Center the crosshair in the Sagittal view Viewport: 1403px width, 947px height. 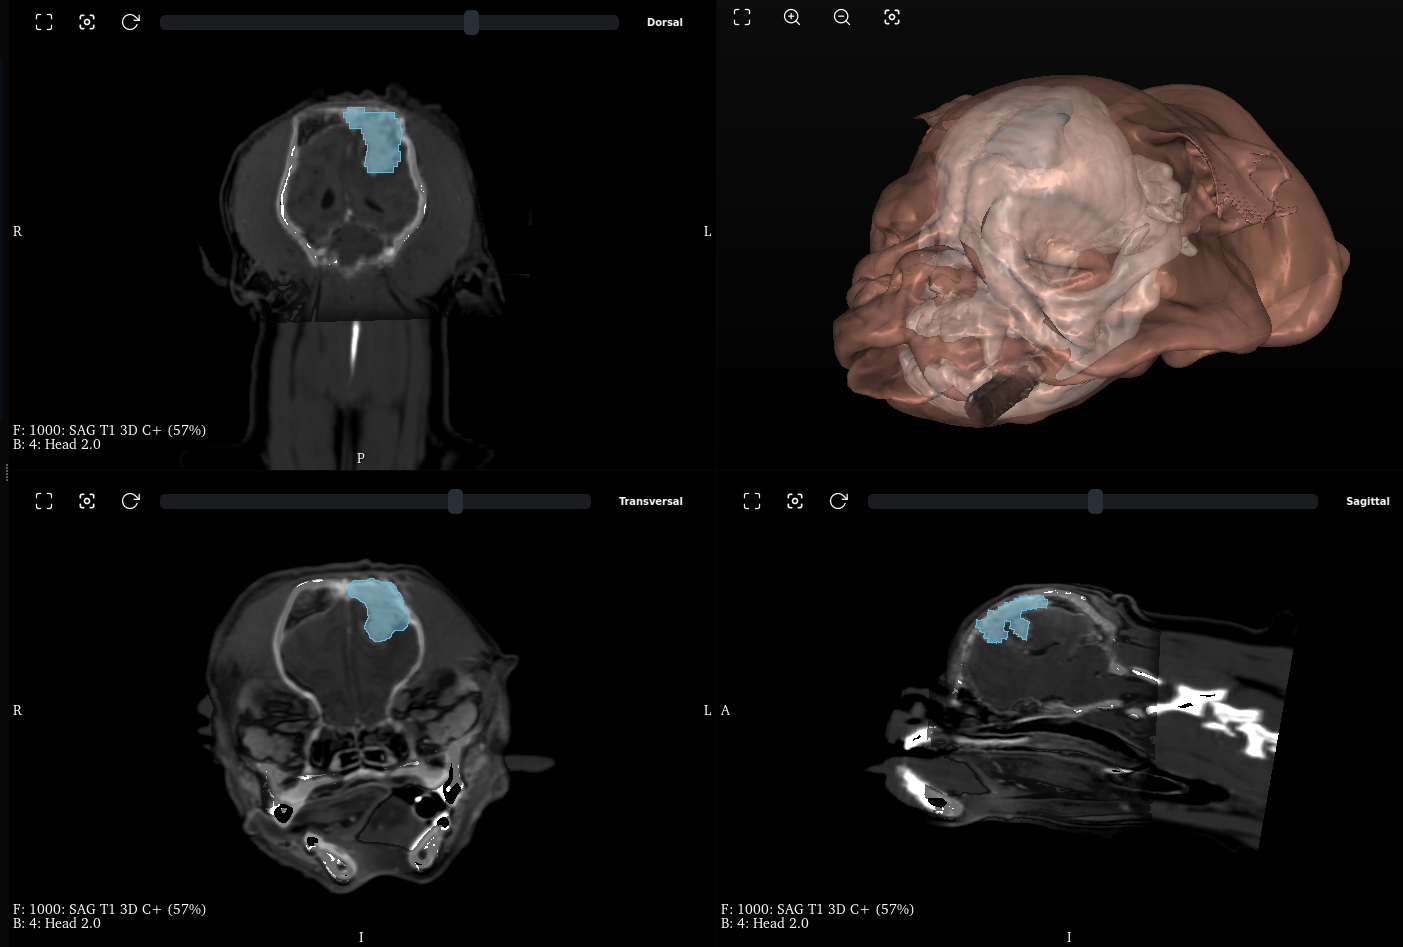click(795, 500)
